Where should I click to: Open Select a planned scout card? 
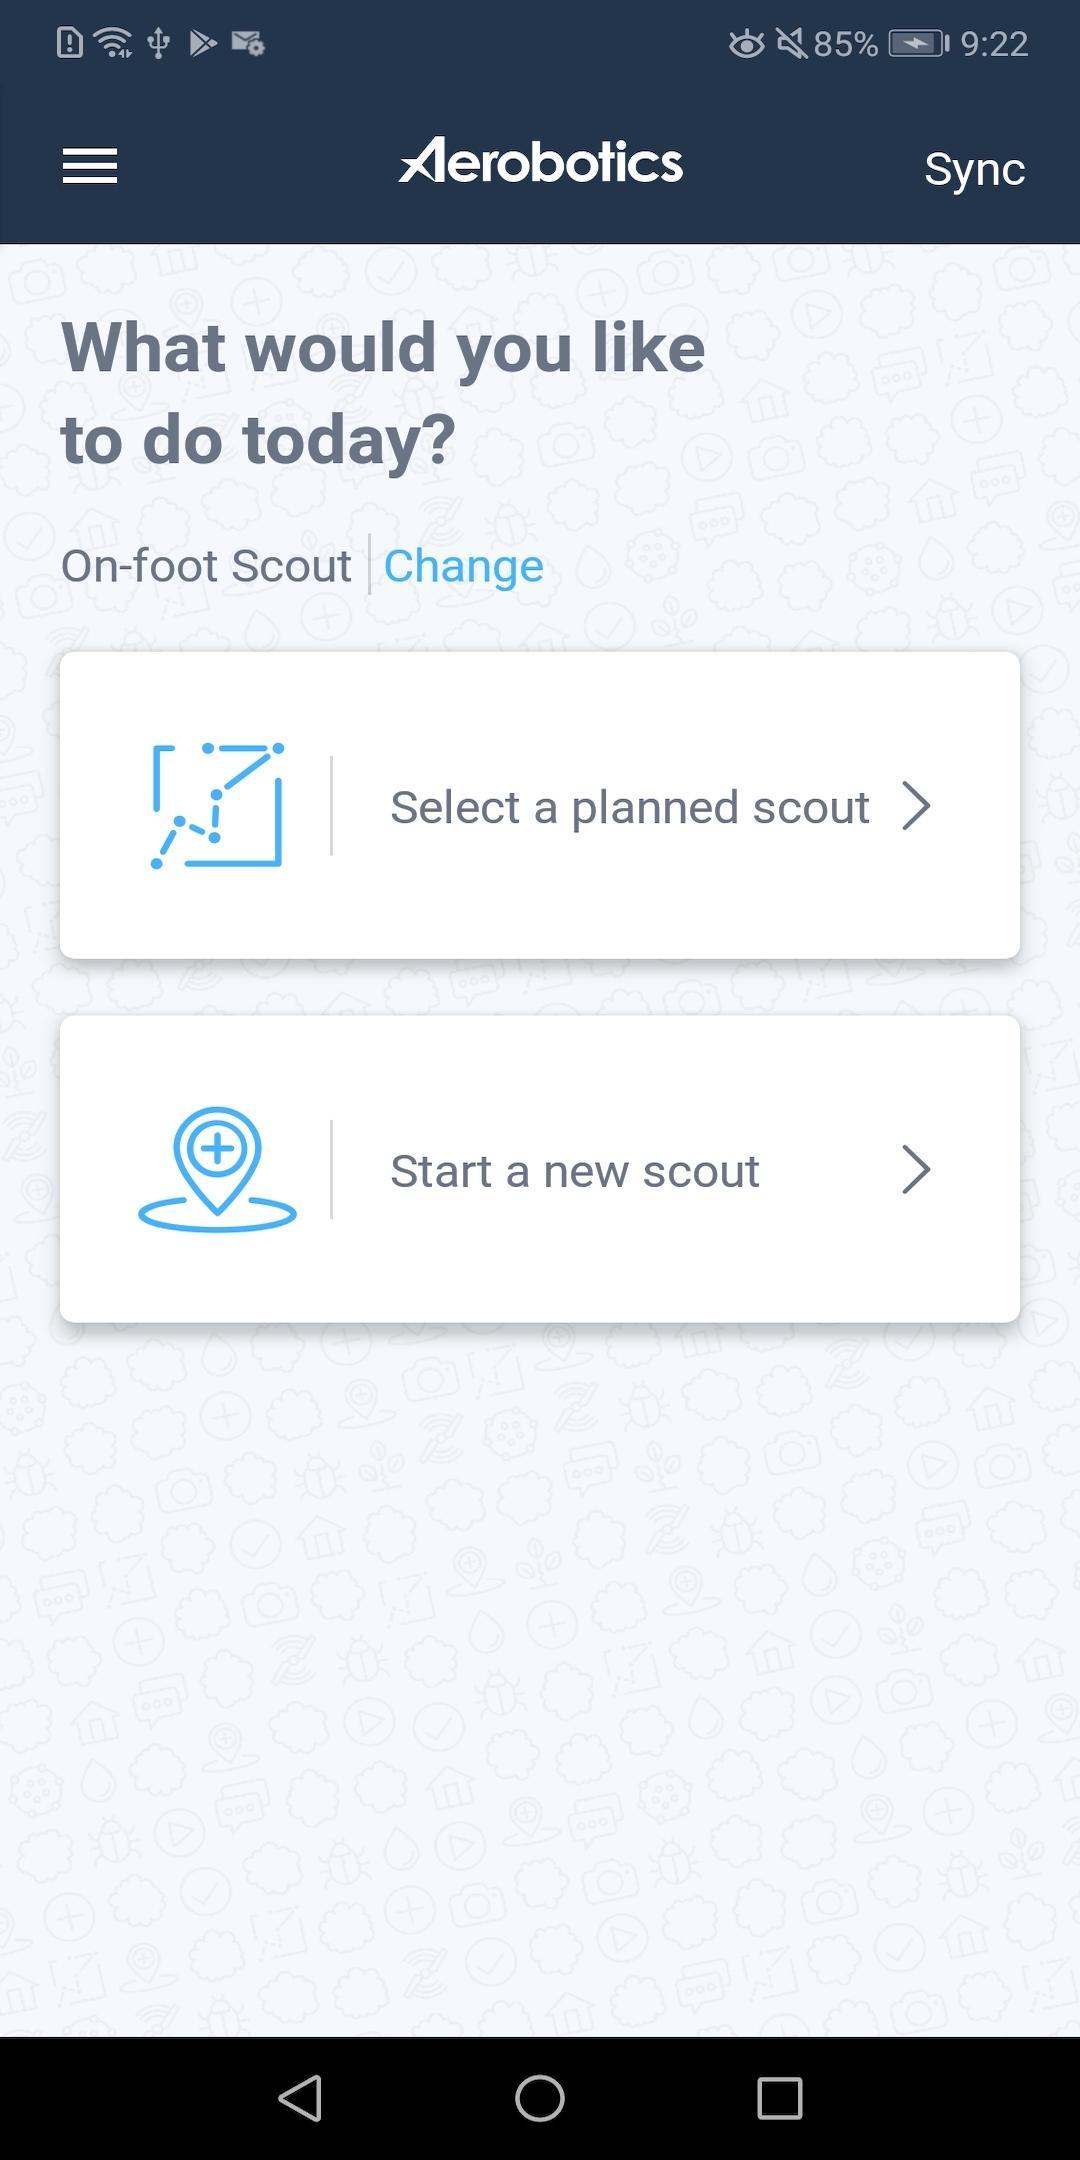pyautogui.click(x=540, y=805)
